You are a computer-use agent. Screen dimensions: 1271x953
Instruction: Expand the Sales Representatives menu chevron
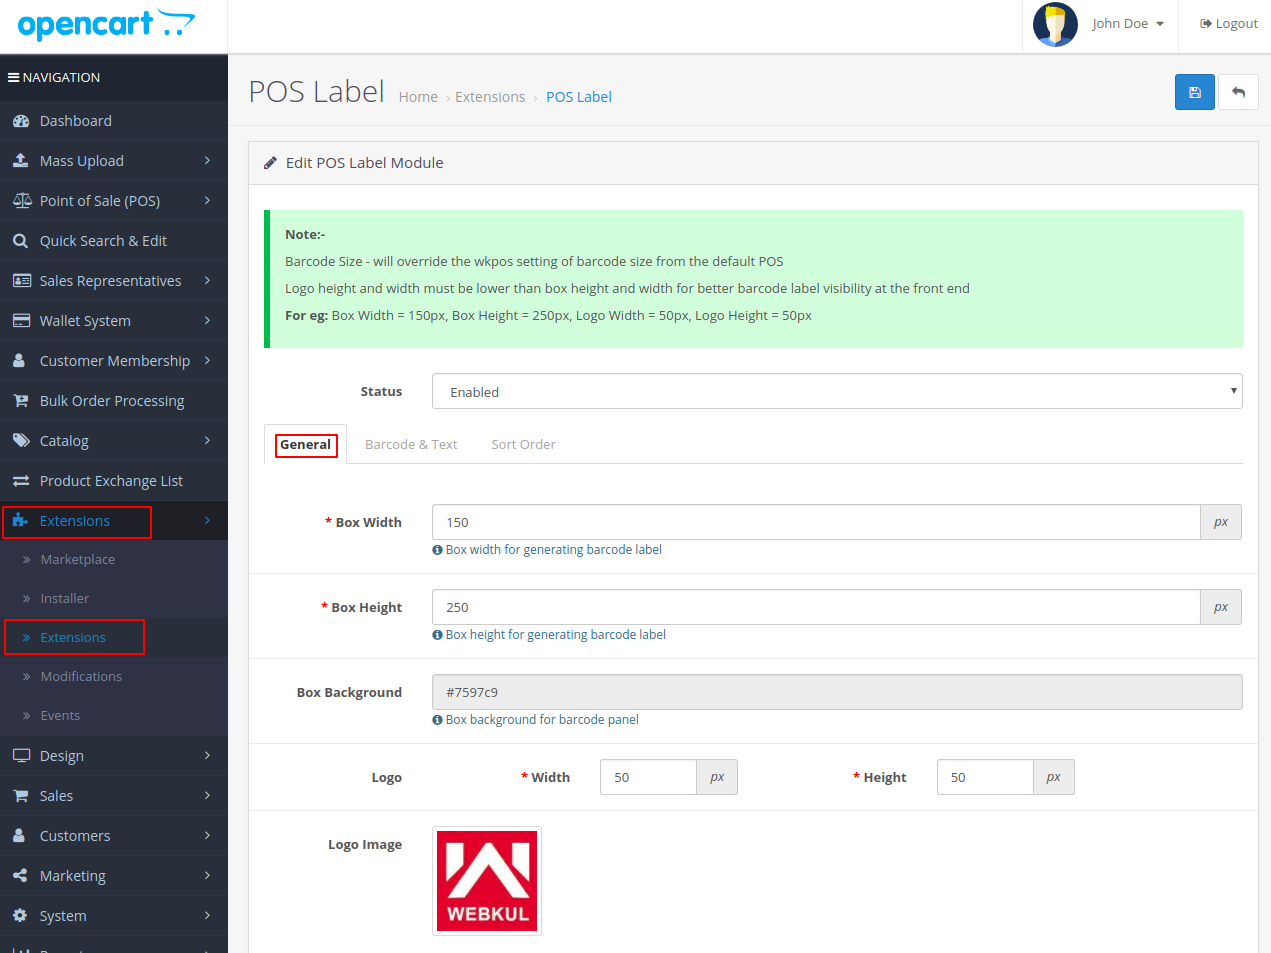[207, 280]
